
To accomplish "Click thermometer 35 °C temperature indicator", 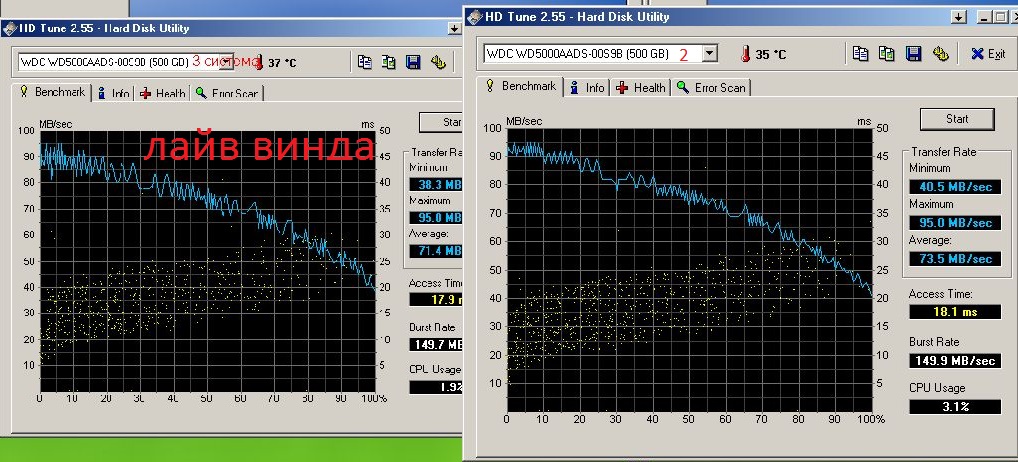I will coord(763,54).
